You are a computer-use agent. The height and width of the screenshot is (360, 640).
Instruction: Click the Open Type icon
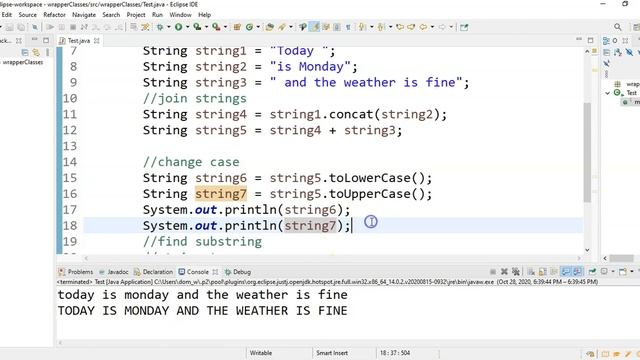click(269, 27)
